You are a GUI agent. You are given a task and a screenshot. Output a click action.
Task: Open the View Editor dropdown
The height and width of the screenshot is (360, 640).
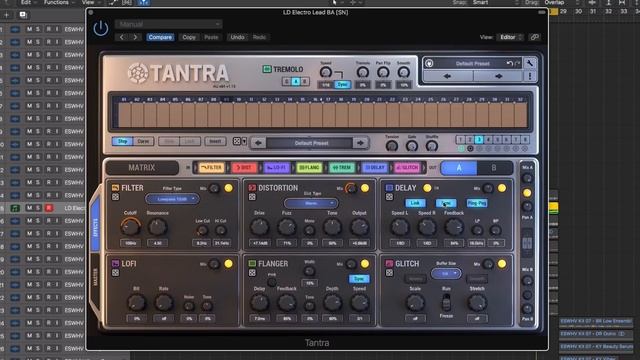pyautogui.click(x=511, y=37)
